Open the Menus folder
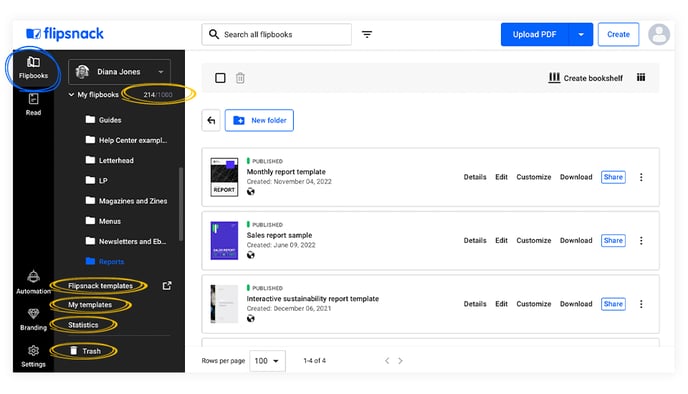 (x=103, y=221)
